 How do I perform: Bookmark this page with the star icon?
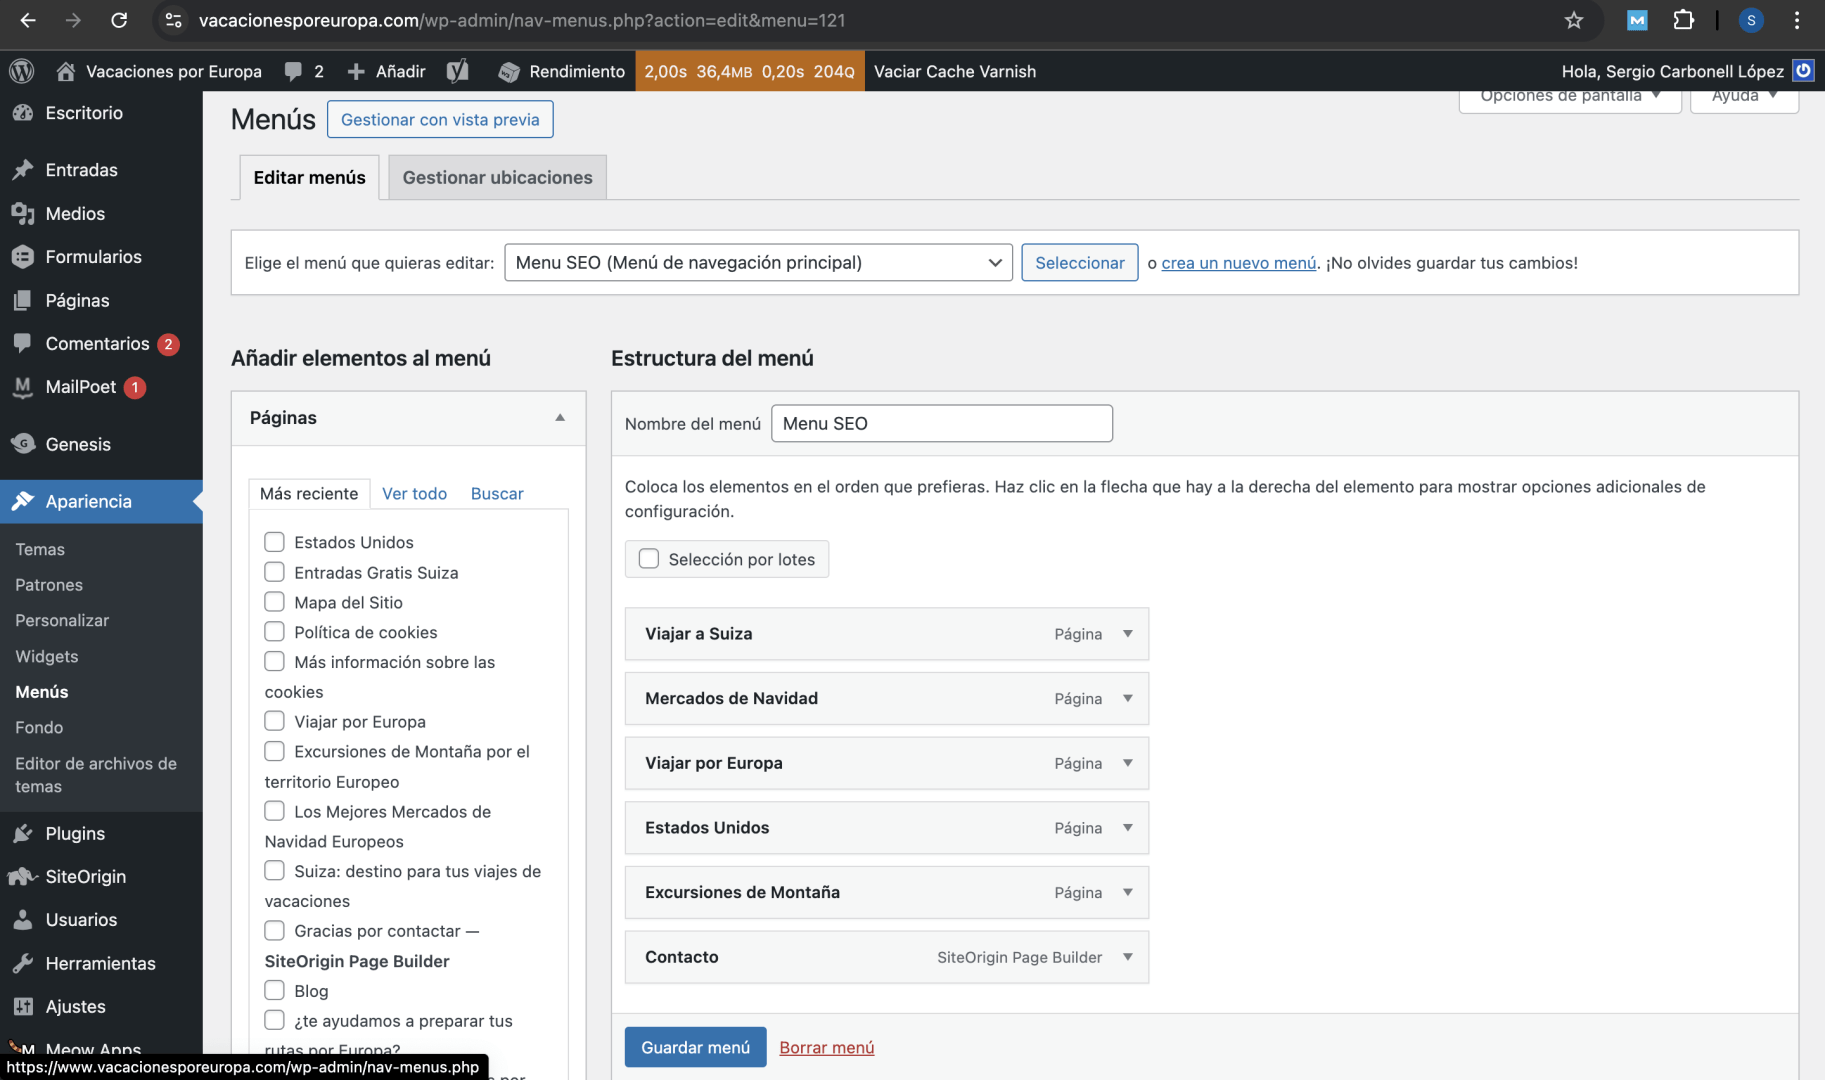[1573, 20]
